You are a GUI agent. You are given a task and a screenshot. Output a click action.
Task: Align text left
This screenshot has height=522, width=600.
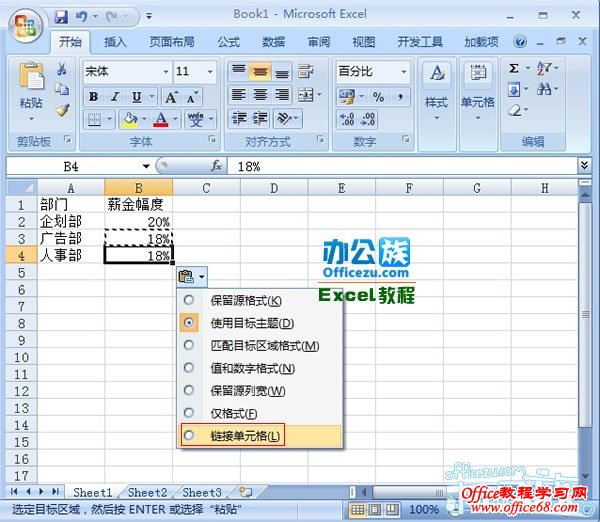pyautogui.click(x=239, y=95)
